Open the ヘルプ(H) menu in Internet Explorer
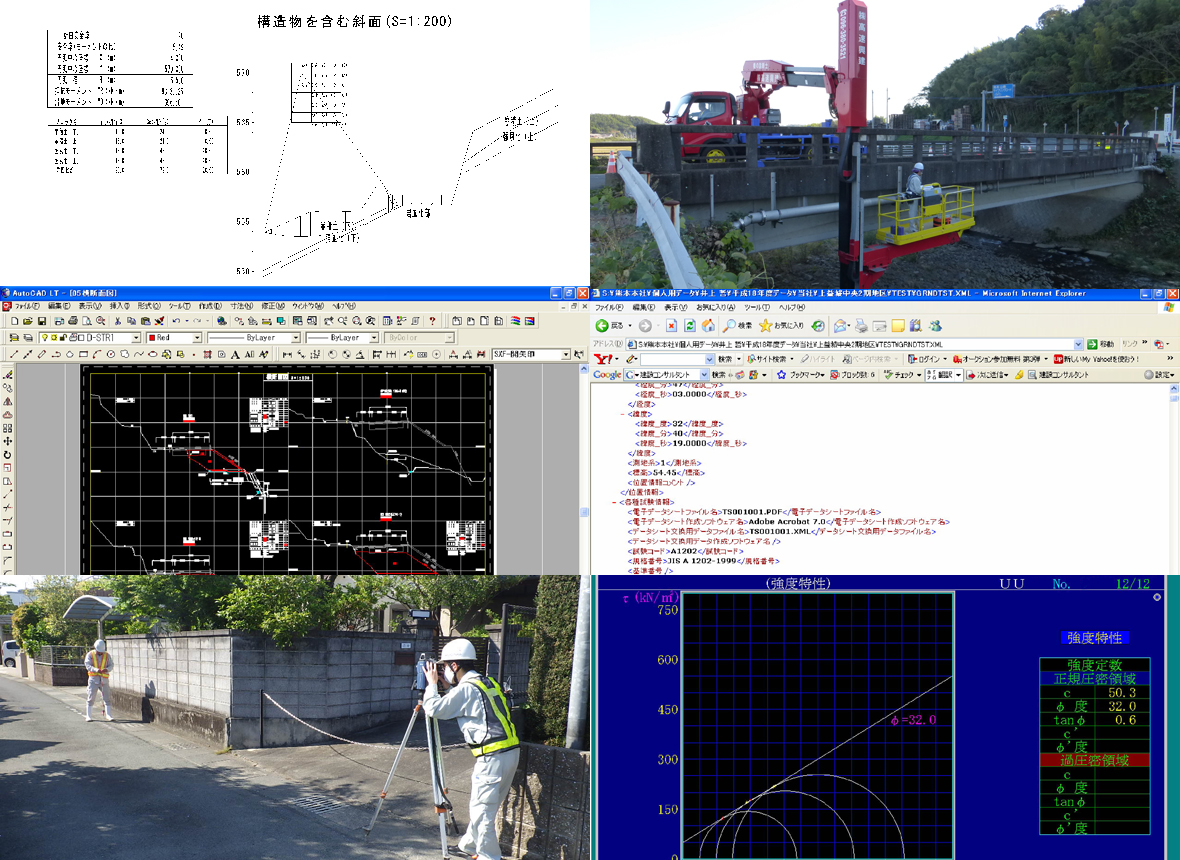This screenshot has width=1180, height=860. click(792, 308)
